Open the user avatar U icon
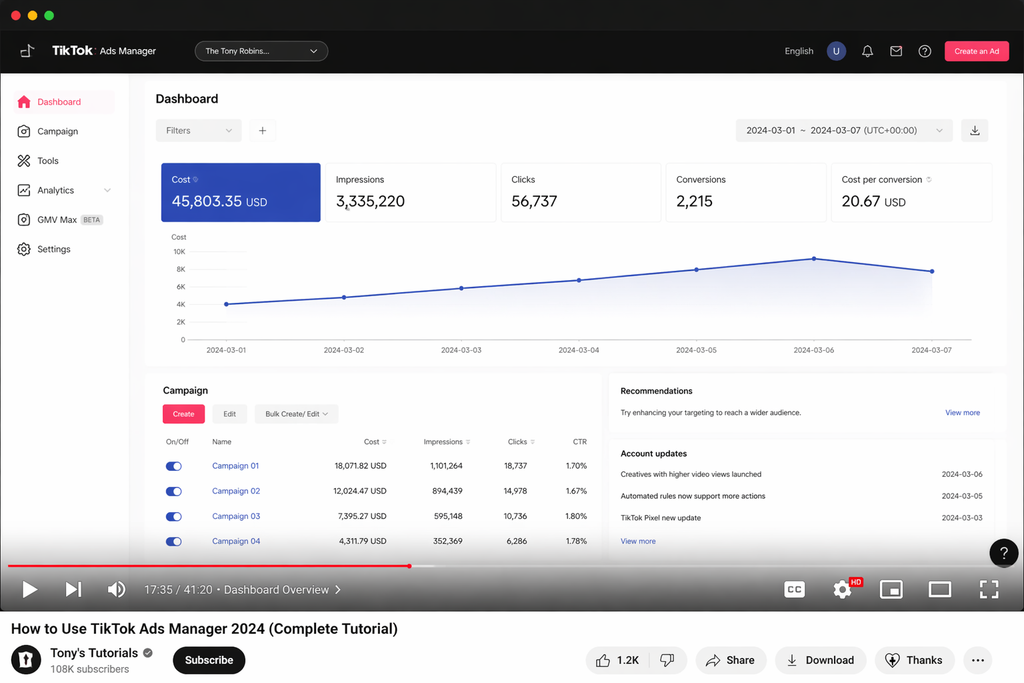 click(x=836, y=51)
